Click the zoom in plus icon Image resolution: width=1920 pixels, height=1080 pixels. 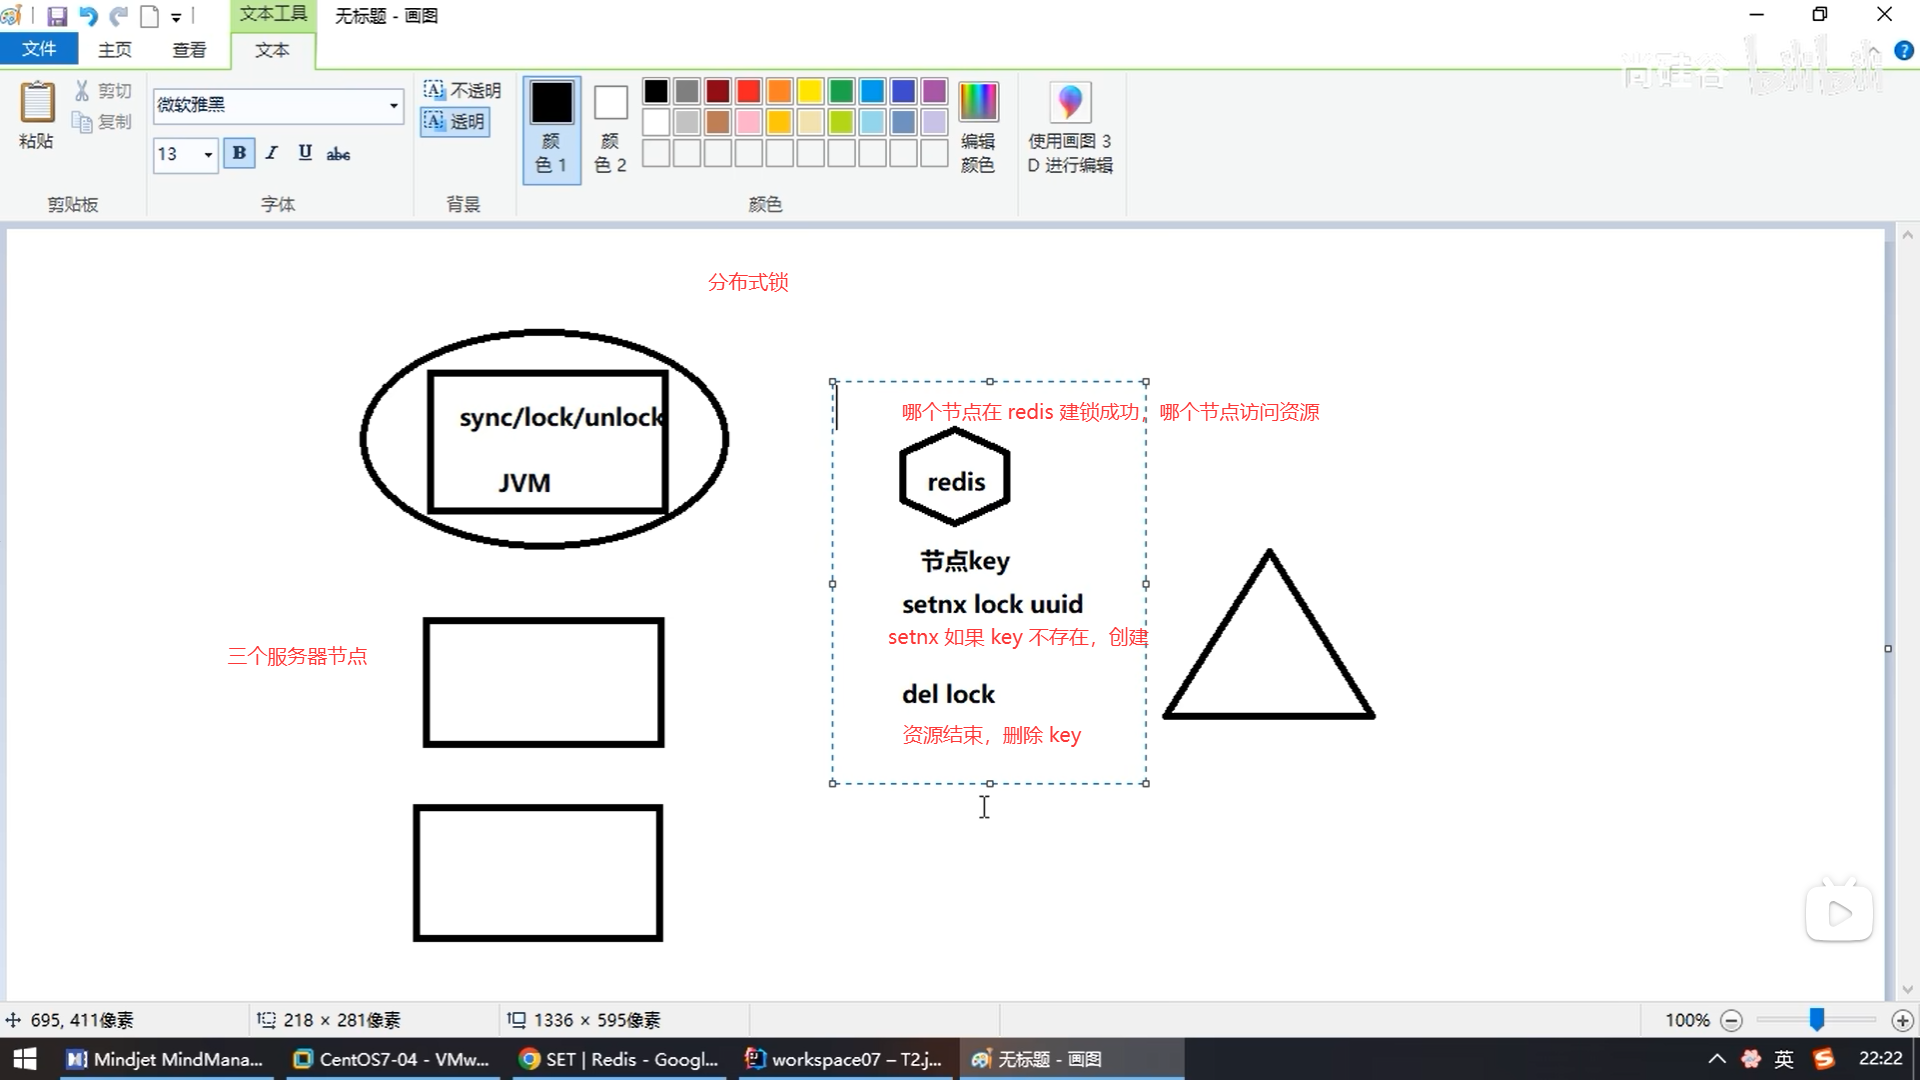tap(1902, 1020)
